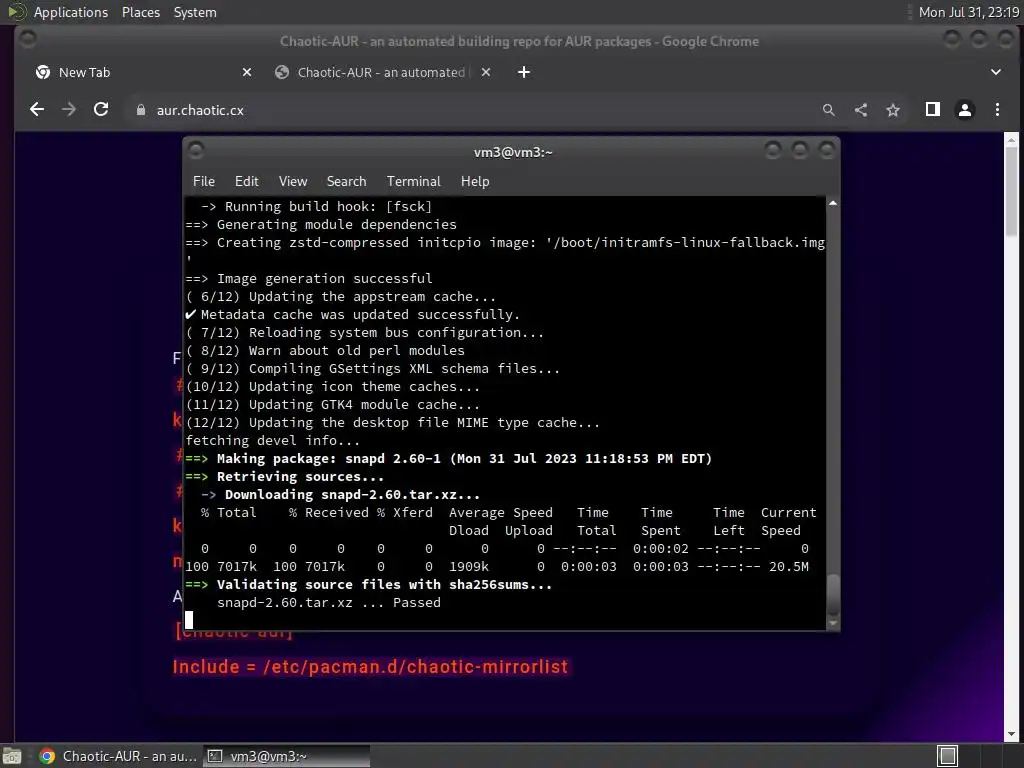Viewport: 1024px width, 768px height.
Task: Click 'Updating GTK4 module cache' line
Action: 333,404
